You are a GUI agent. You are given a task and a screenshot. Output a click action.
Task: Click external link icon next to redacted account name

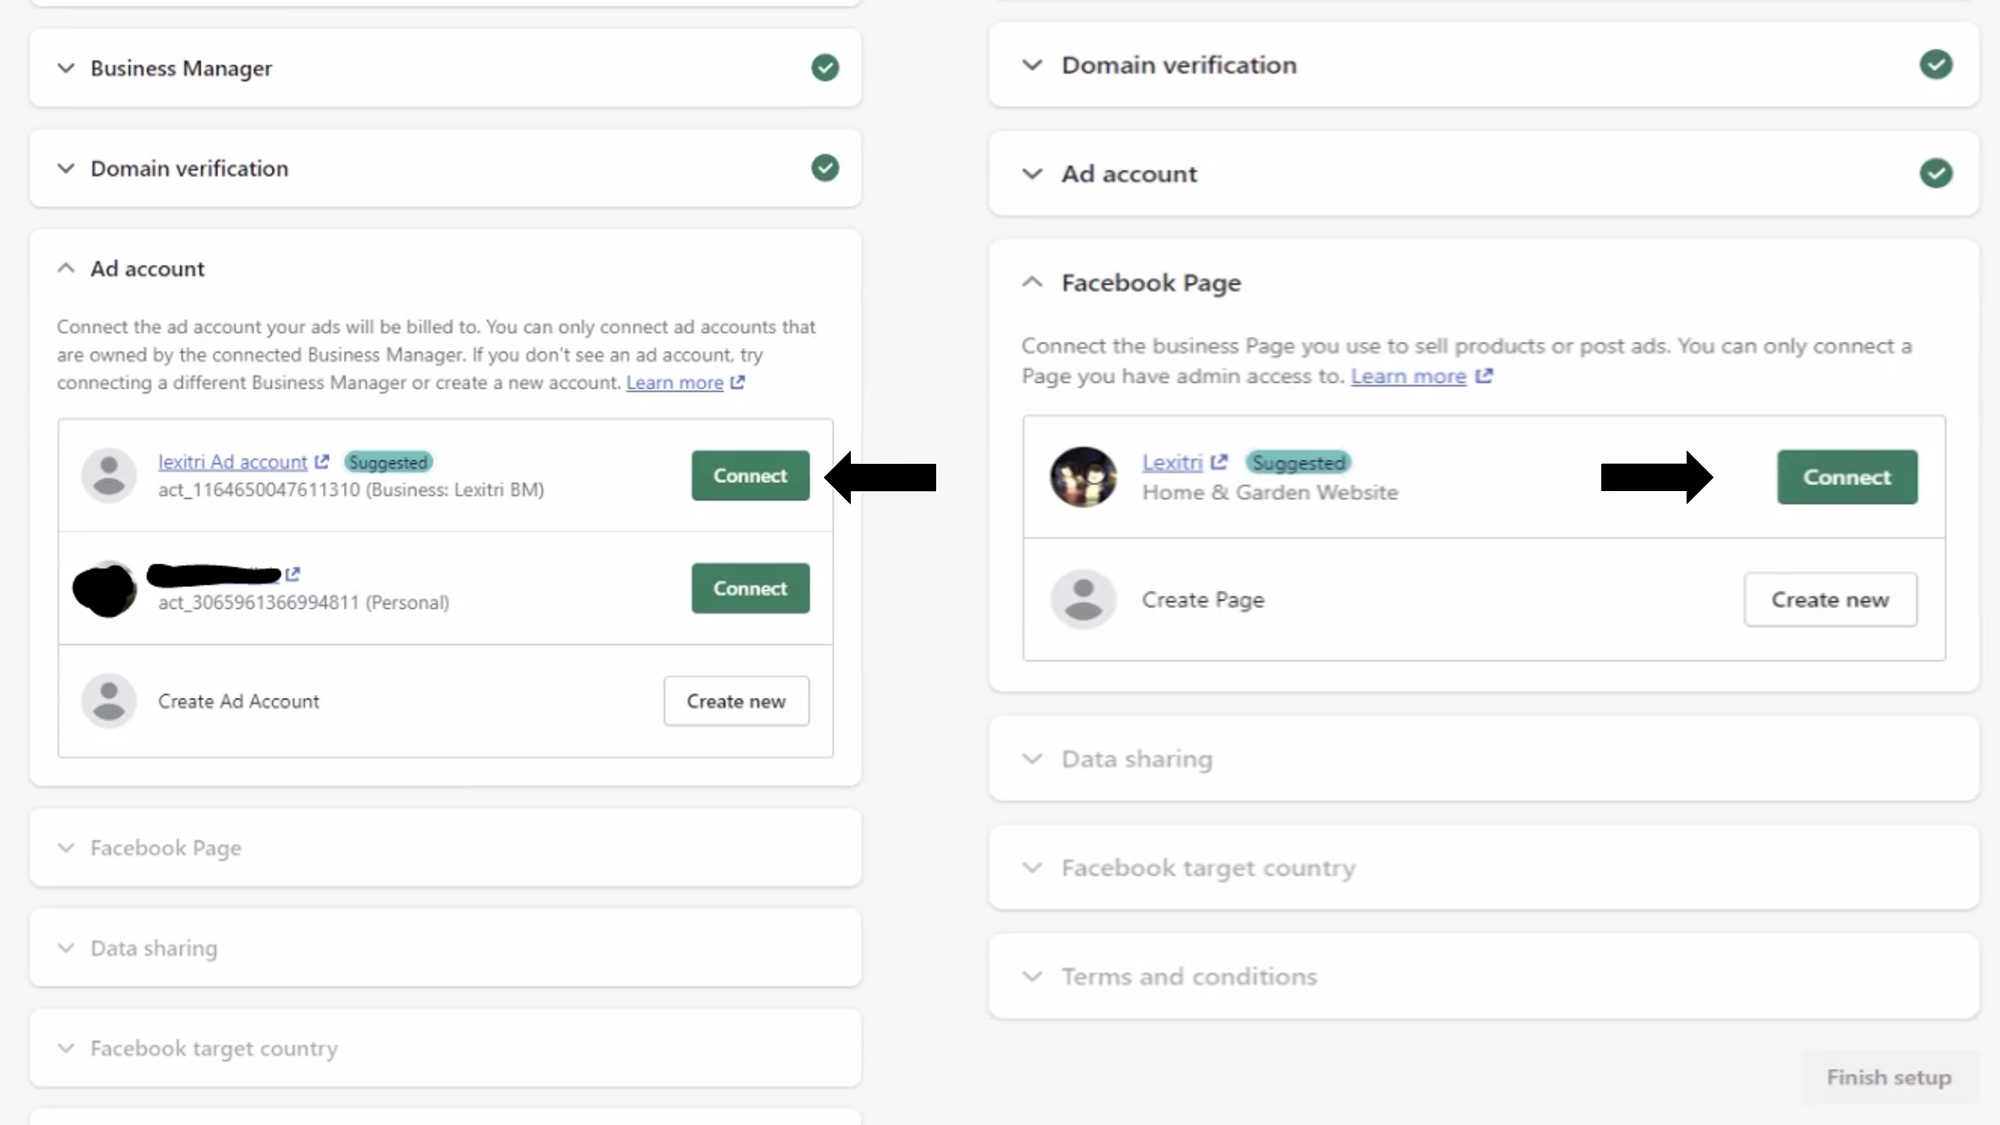click(x=292, y=574)
